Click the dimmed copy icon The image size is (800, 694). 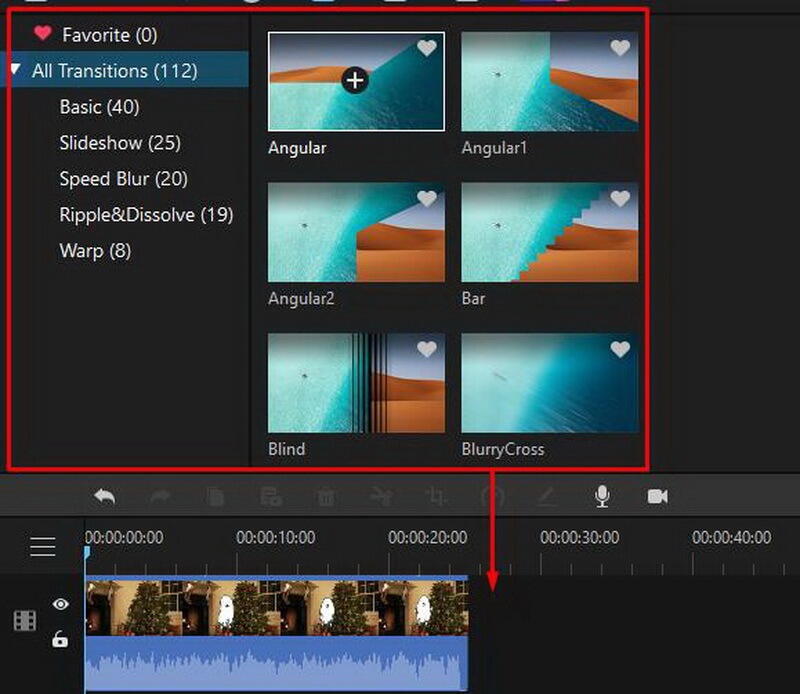pyautogui.click(x=216, y=497)
